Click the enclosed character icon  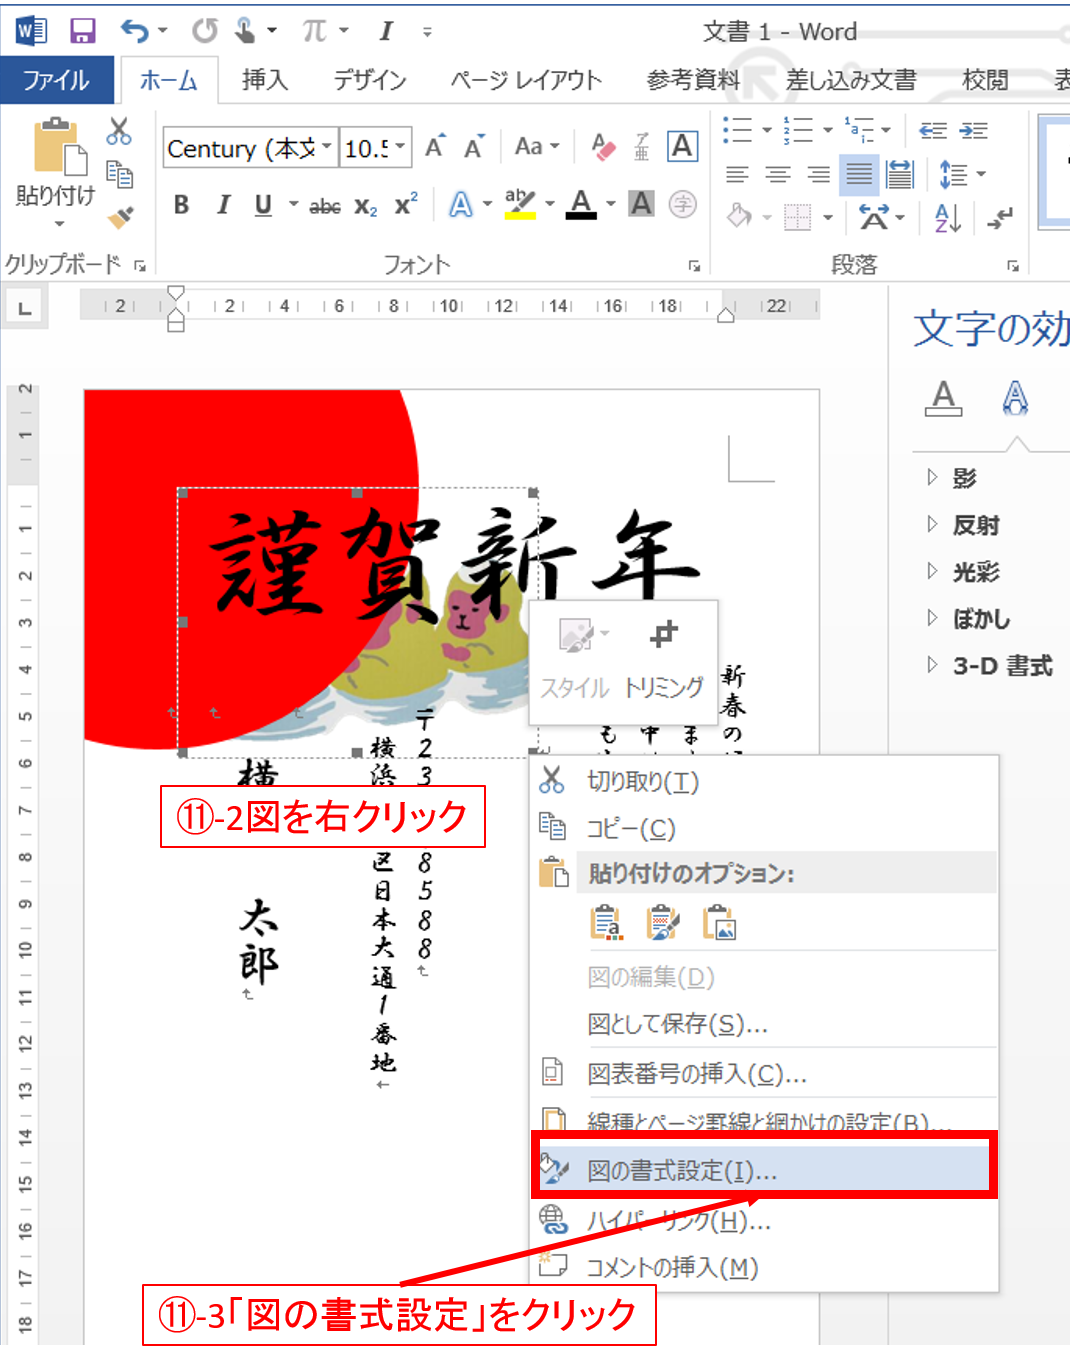[682, 205]
